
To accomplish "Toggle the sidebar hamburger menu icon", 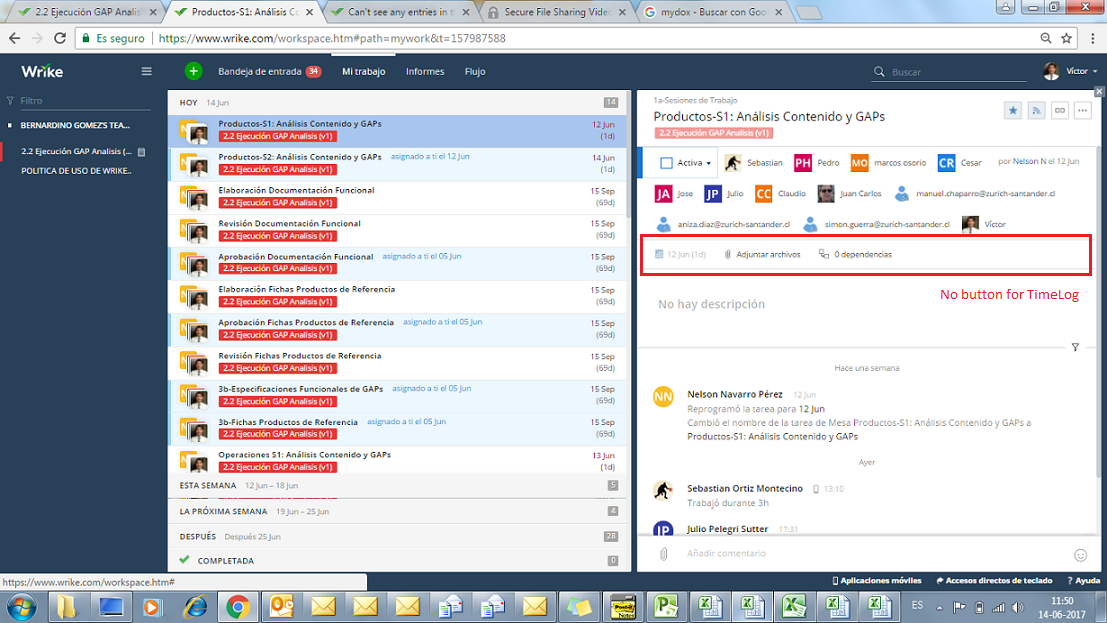I will [x=146, y=71].
